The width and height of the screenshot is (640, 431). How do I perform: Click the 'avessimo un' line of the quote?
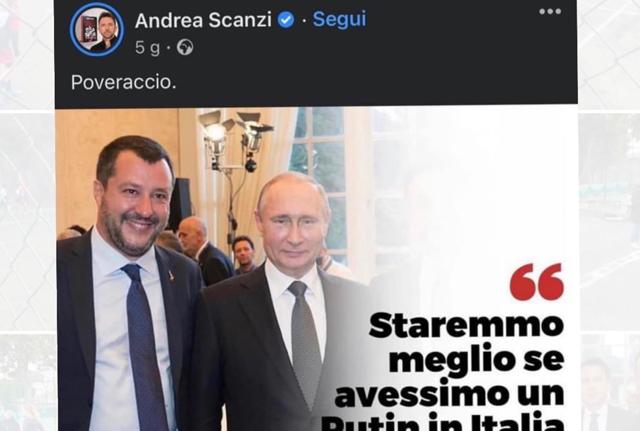[x=449, y=395]
